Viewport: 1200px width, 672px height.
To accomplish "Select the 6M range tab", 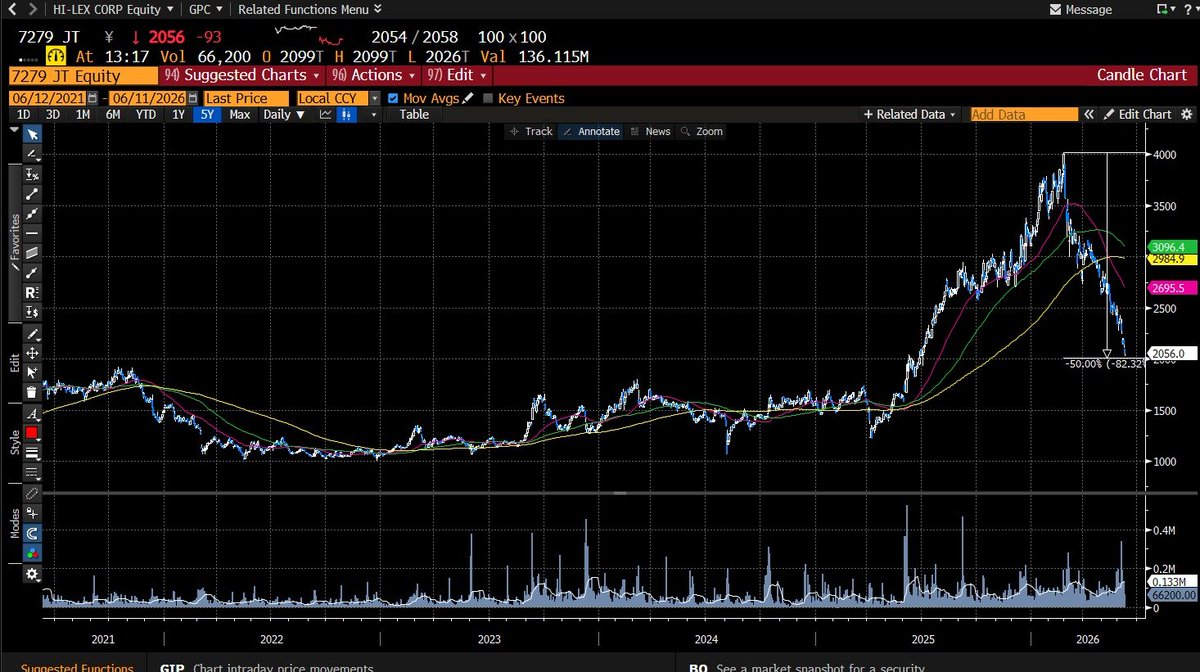I will pyautogui.click(x=113, y=114).
